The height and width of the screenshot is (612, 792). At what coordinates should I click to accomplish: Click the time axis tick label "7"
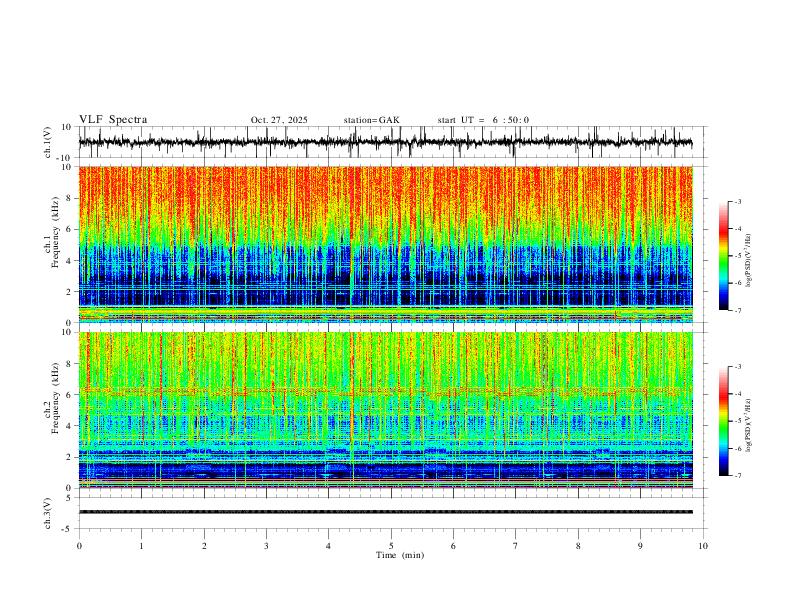(516, 546)
